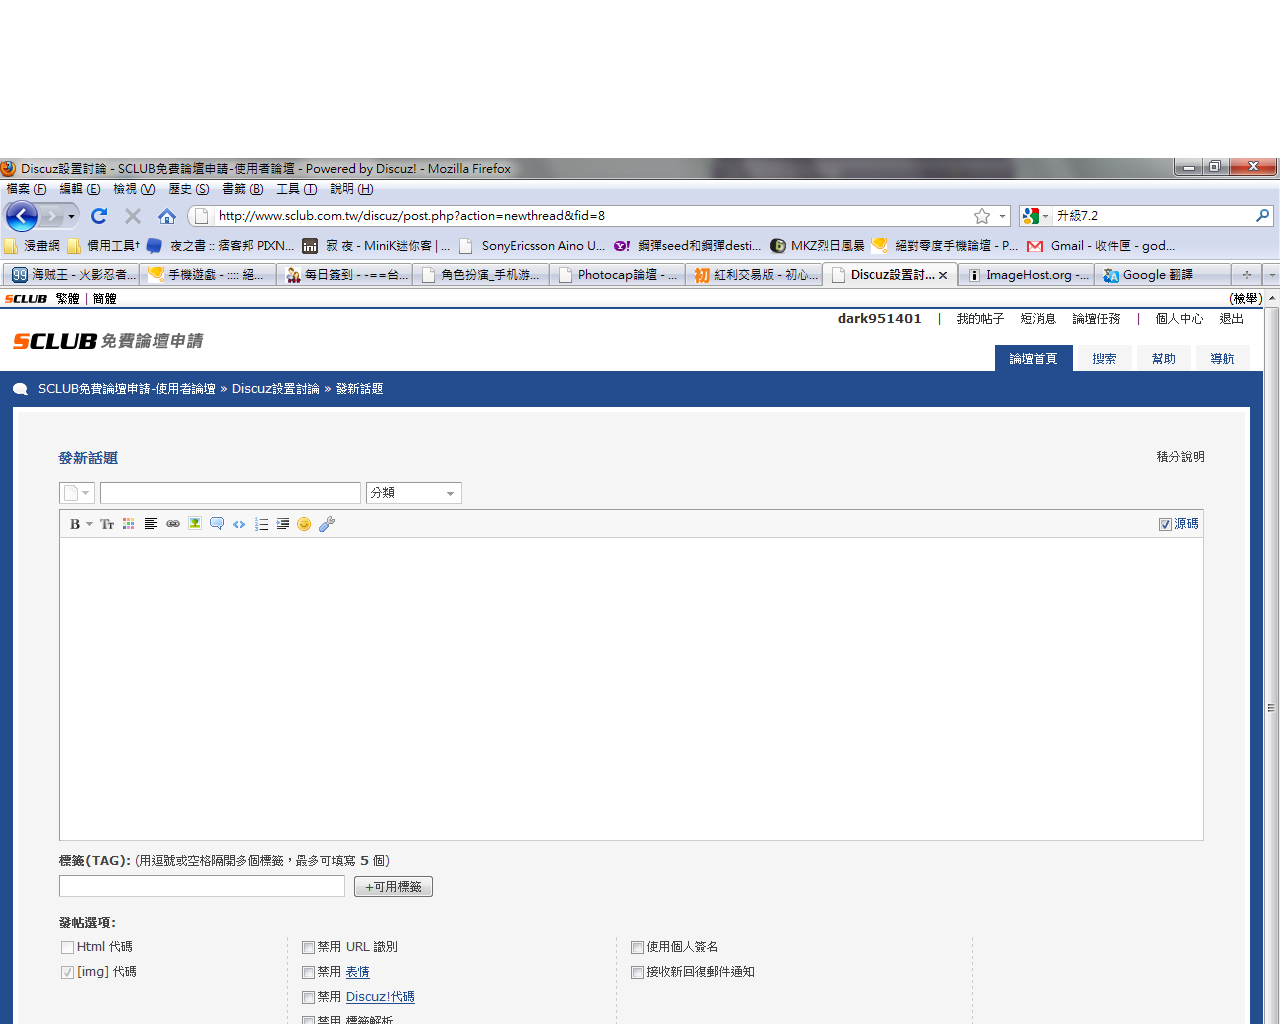
Task: Click the insert link chain icon
Action: 173,524
